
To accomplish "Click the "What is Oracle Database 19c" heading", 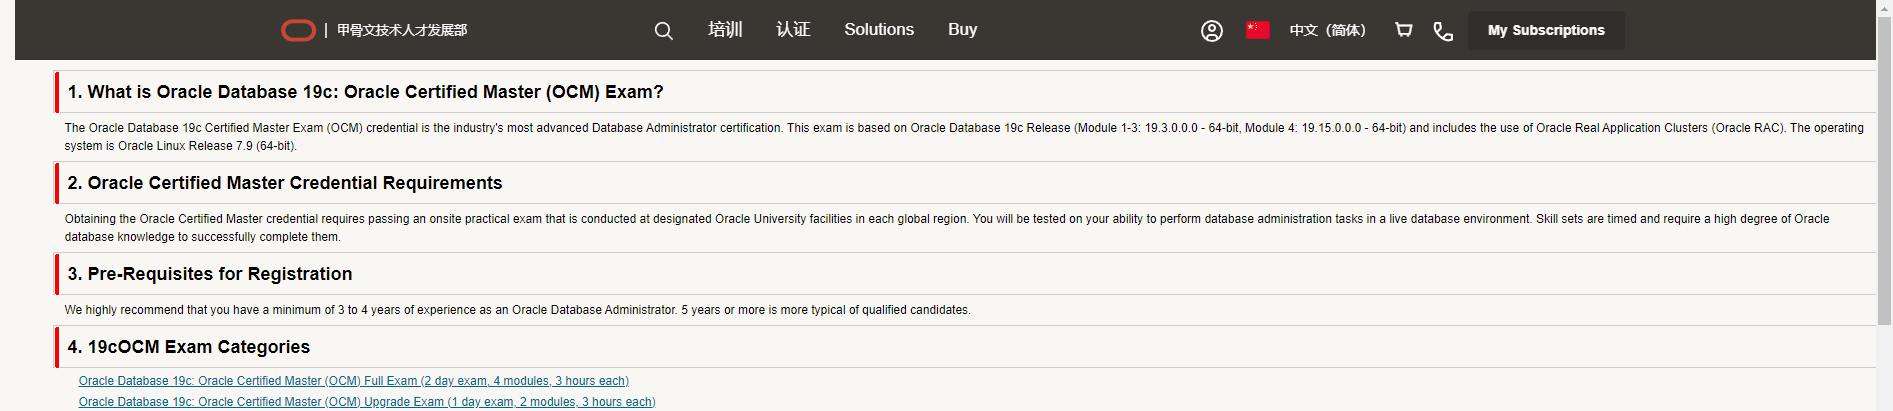I will click(365, 92).
